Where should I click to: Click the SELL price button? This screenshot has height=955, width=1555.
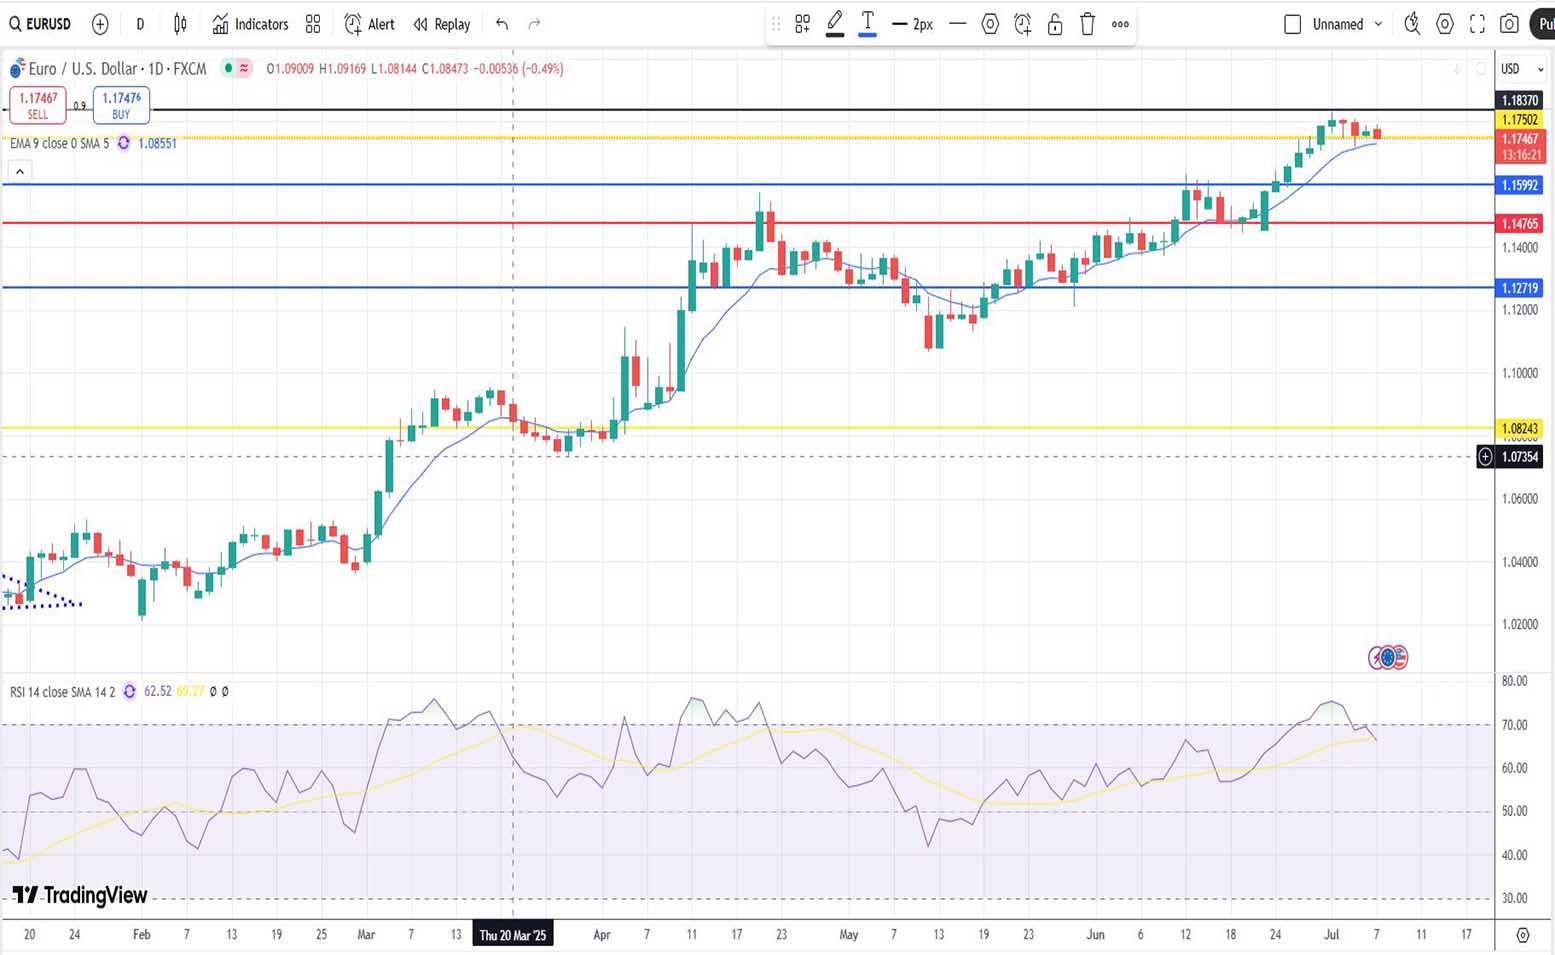coord(38,105)
